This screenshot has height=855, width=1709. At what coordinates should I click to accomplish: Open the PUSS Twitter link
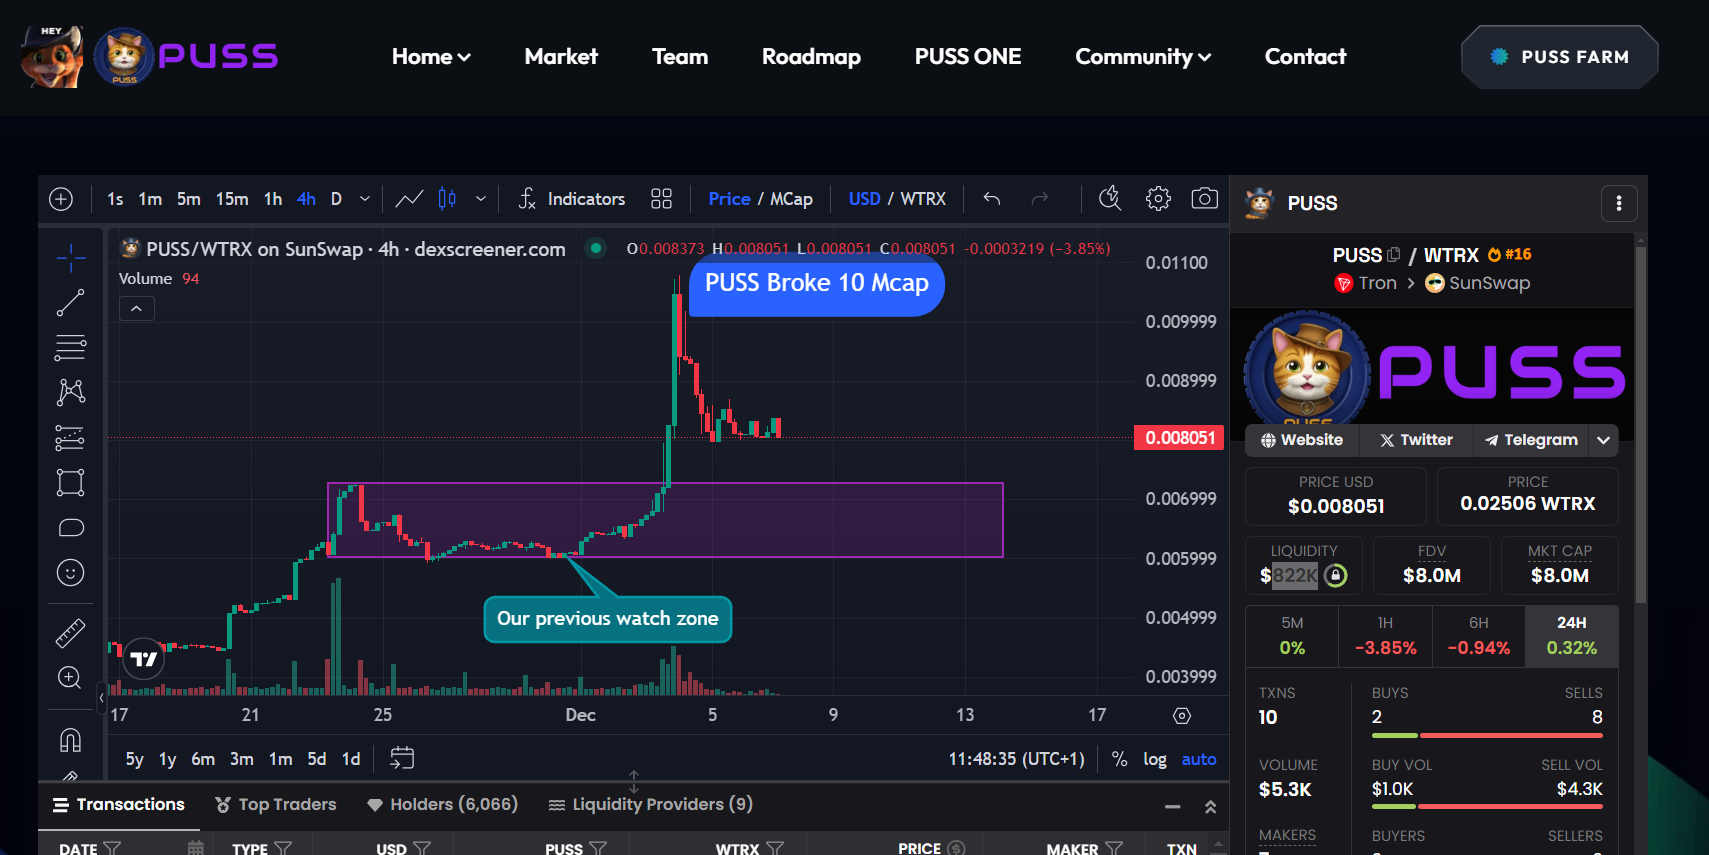[1416, 440]
